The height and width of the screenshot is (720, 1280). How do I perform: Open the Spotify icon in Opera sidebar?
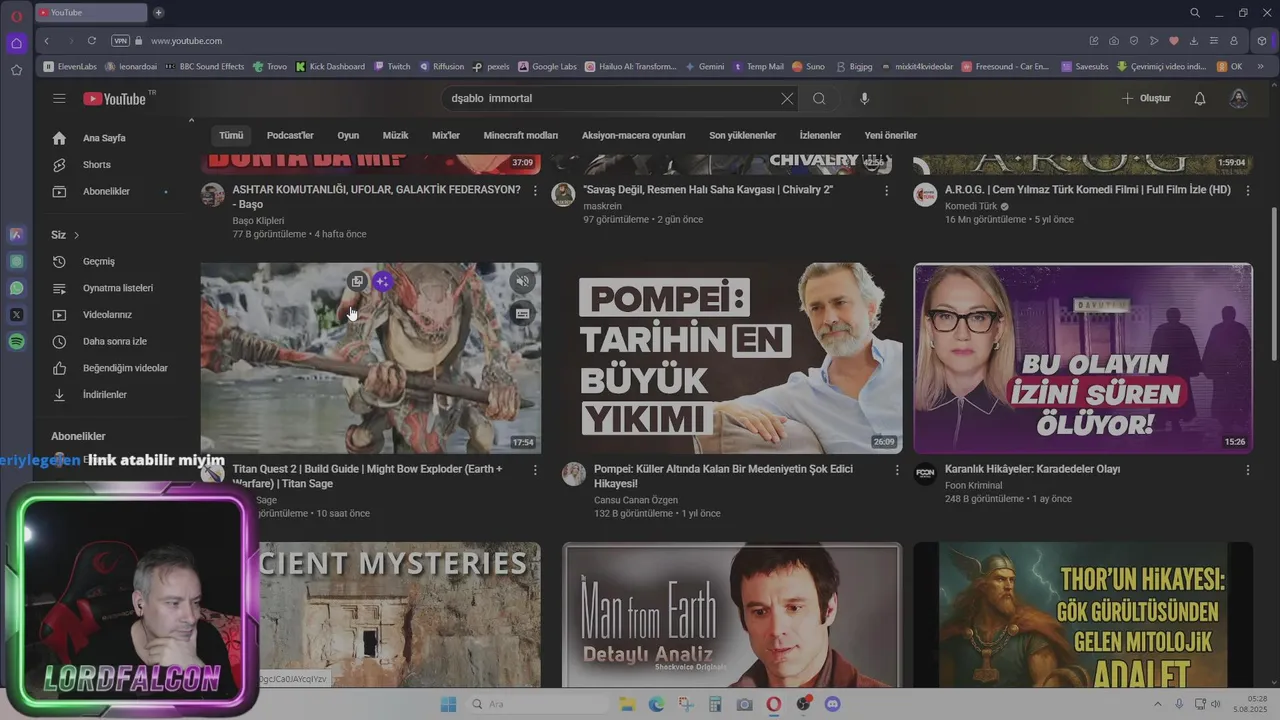[x=16, y=341]
